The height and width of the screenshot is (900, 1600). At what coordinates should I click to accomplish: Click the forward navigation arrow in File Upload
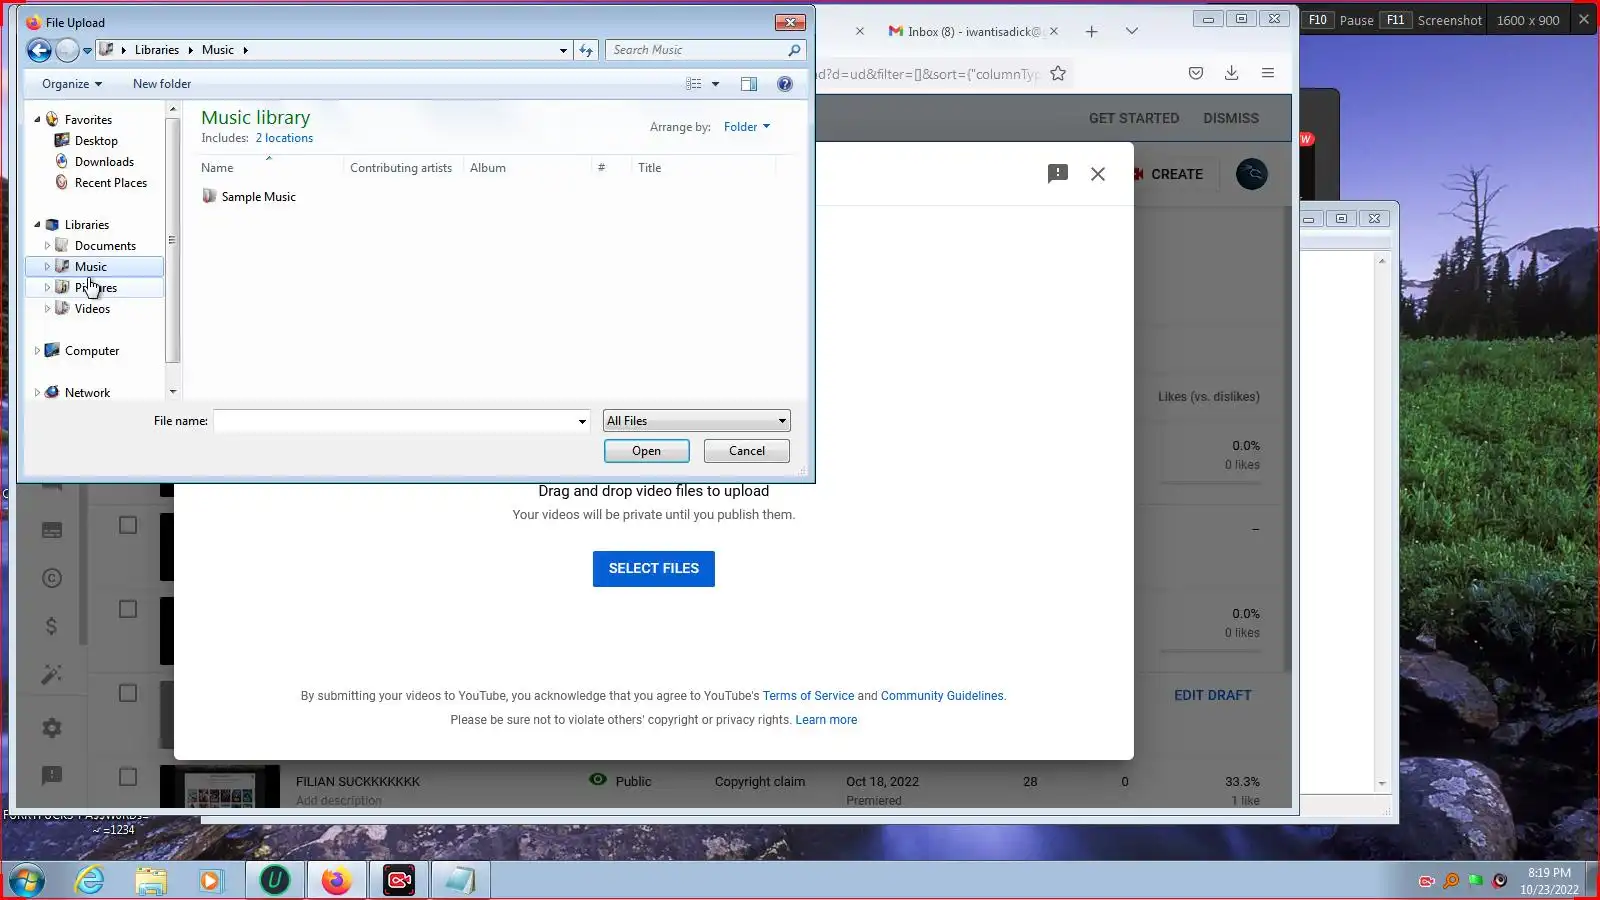(67, 50)
